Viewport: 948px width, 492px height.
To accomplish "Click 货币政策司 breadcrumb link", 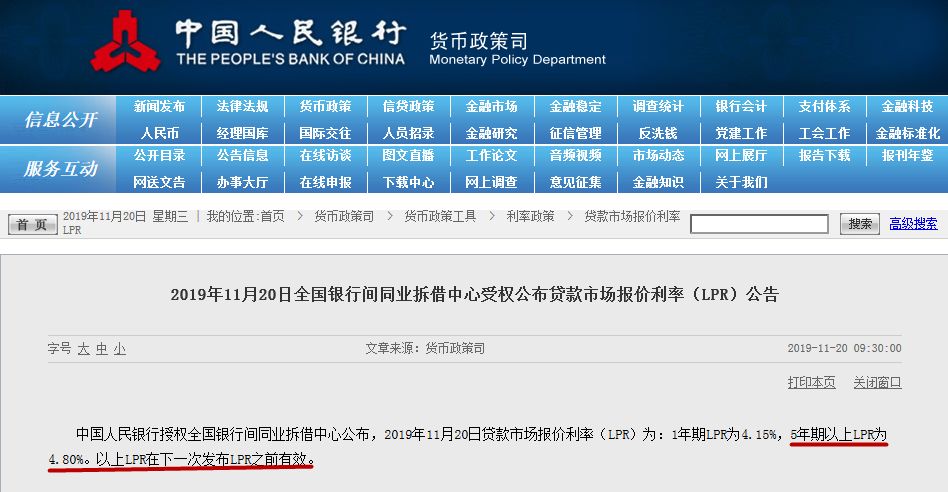I will tap(344, 216).
